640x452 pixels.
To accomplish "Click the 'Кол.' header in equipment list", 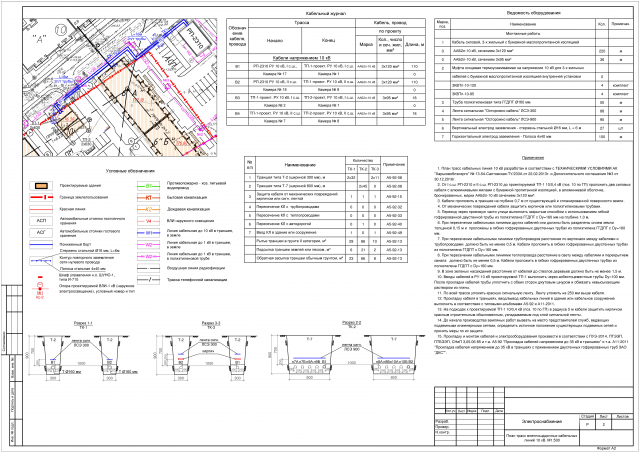I will pos(601,24).
